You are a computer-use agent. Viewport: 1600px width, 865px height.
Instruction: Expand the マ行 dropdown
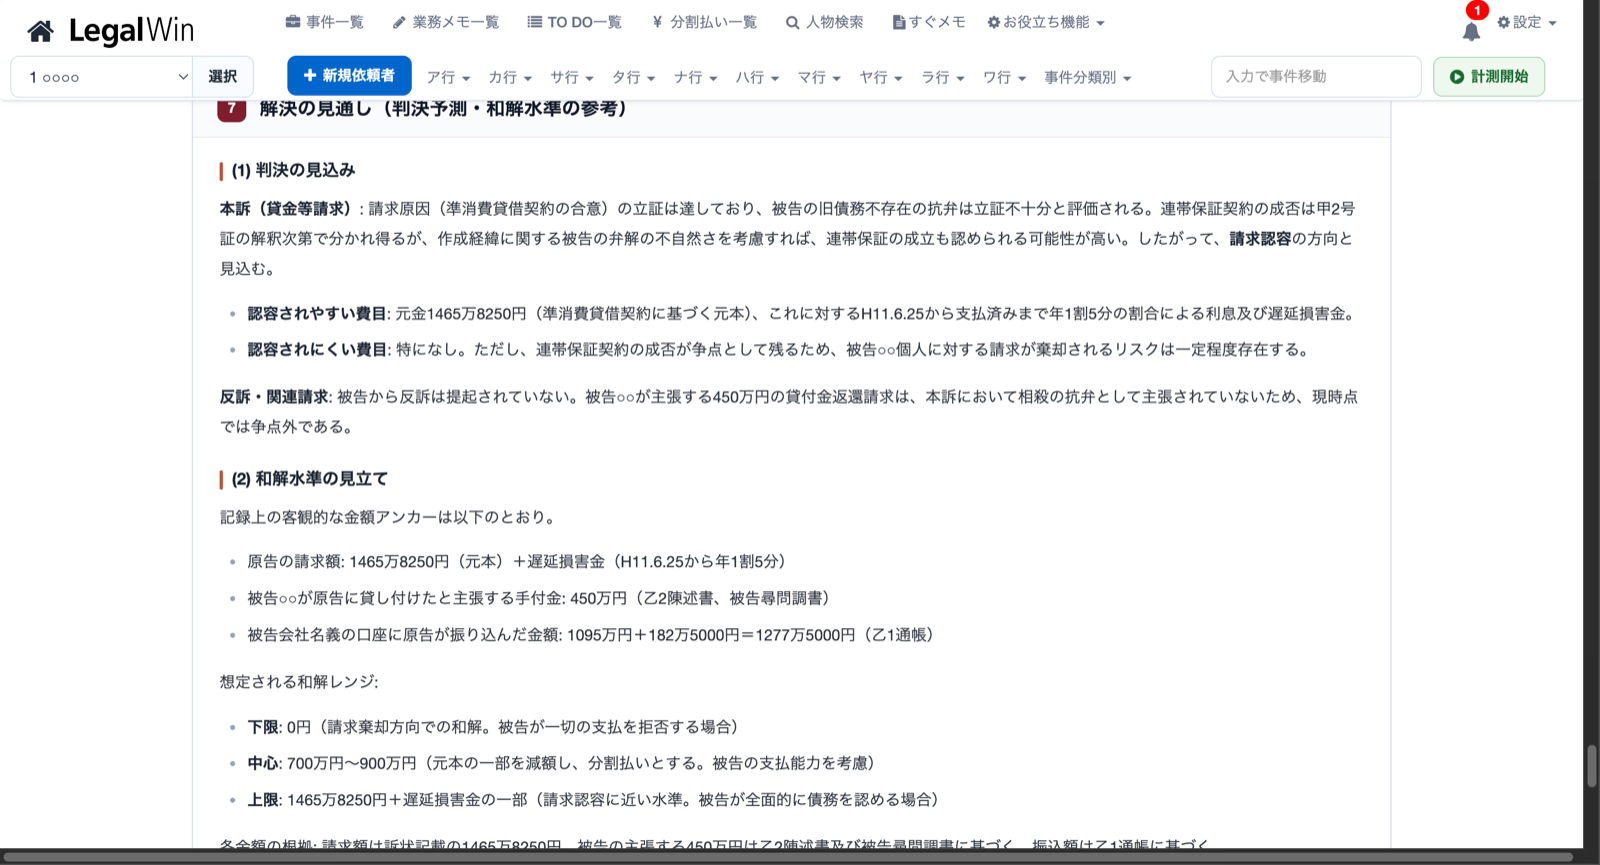tap(820, 77)
